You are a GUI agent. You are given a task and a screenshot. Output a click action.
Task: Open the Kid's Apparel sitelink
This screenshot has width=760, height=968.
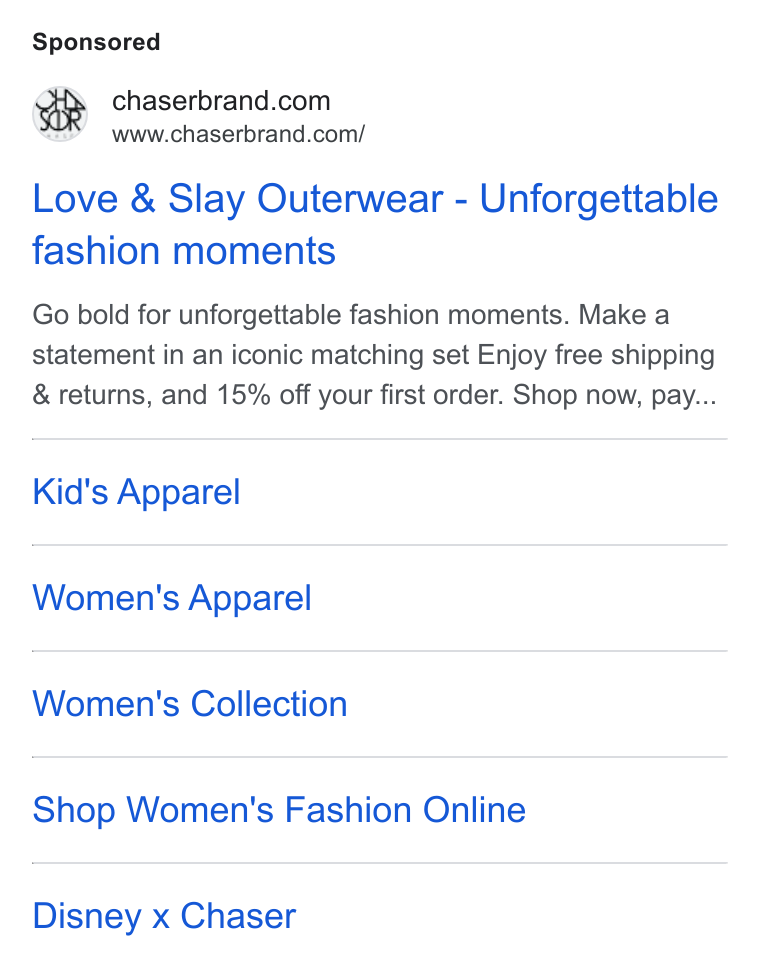point(136,492)
